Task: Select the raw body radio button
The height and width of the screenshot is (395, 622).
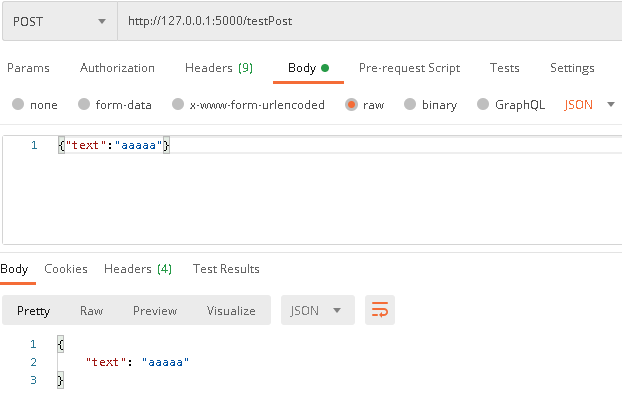Action: pyautogui.click(x=351, y=104)
